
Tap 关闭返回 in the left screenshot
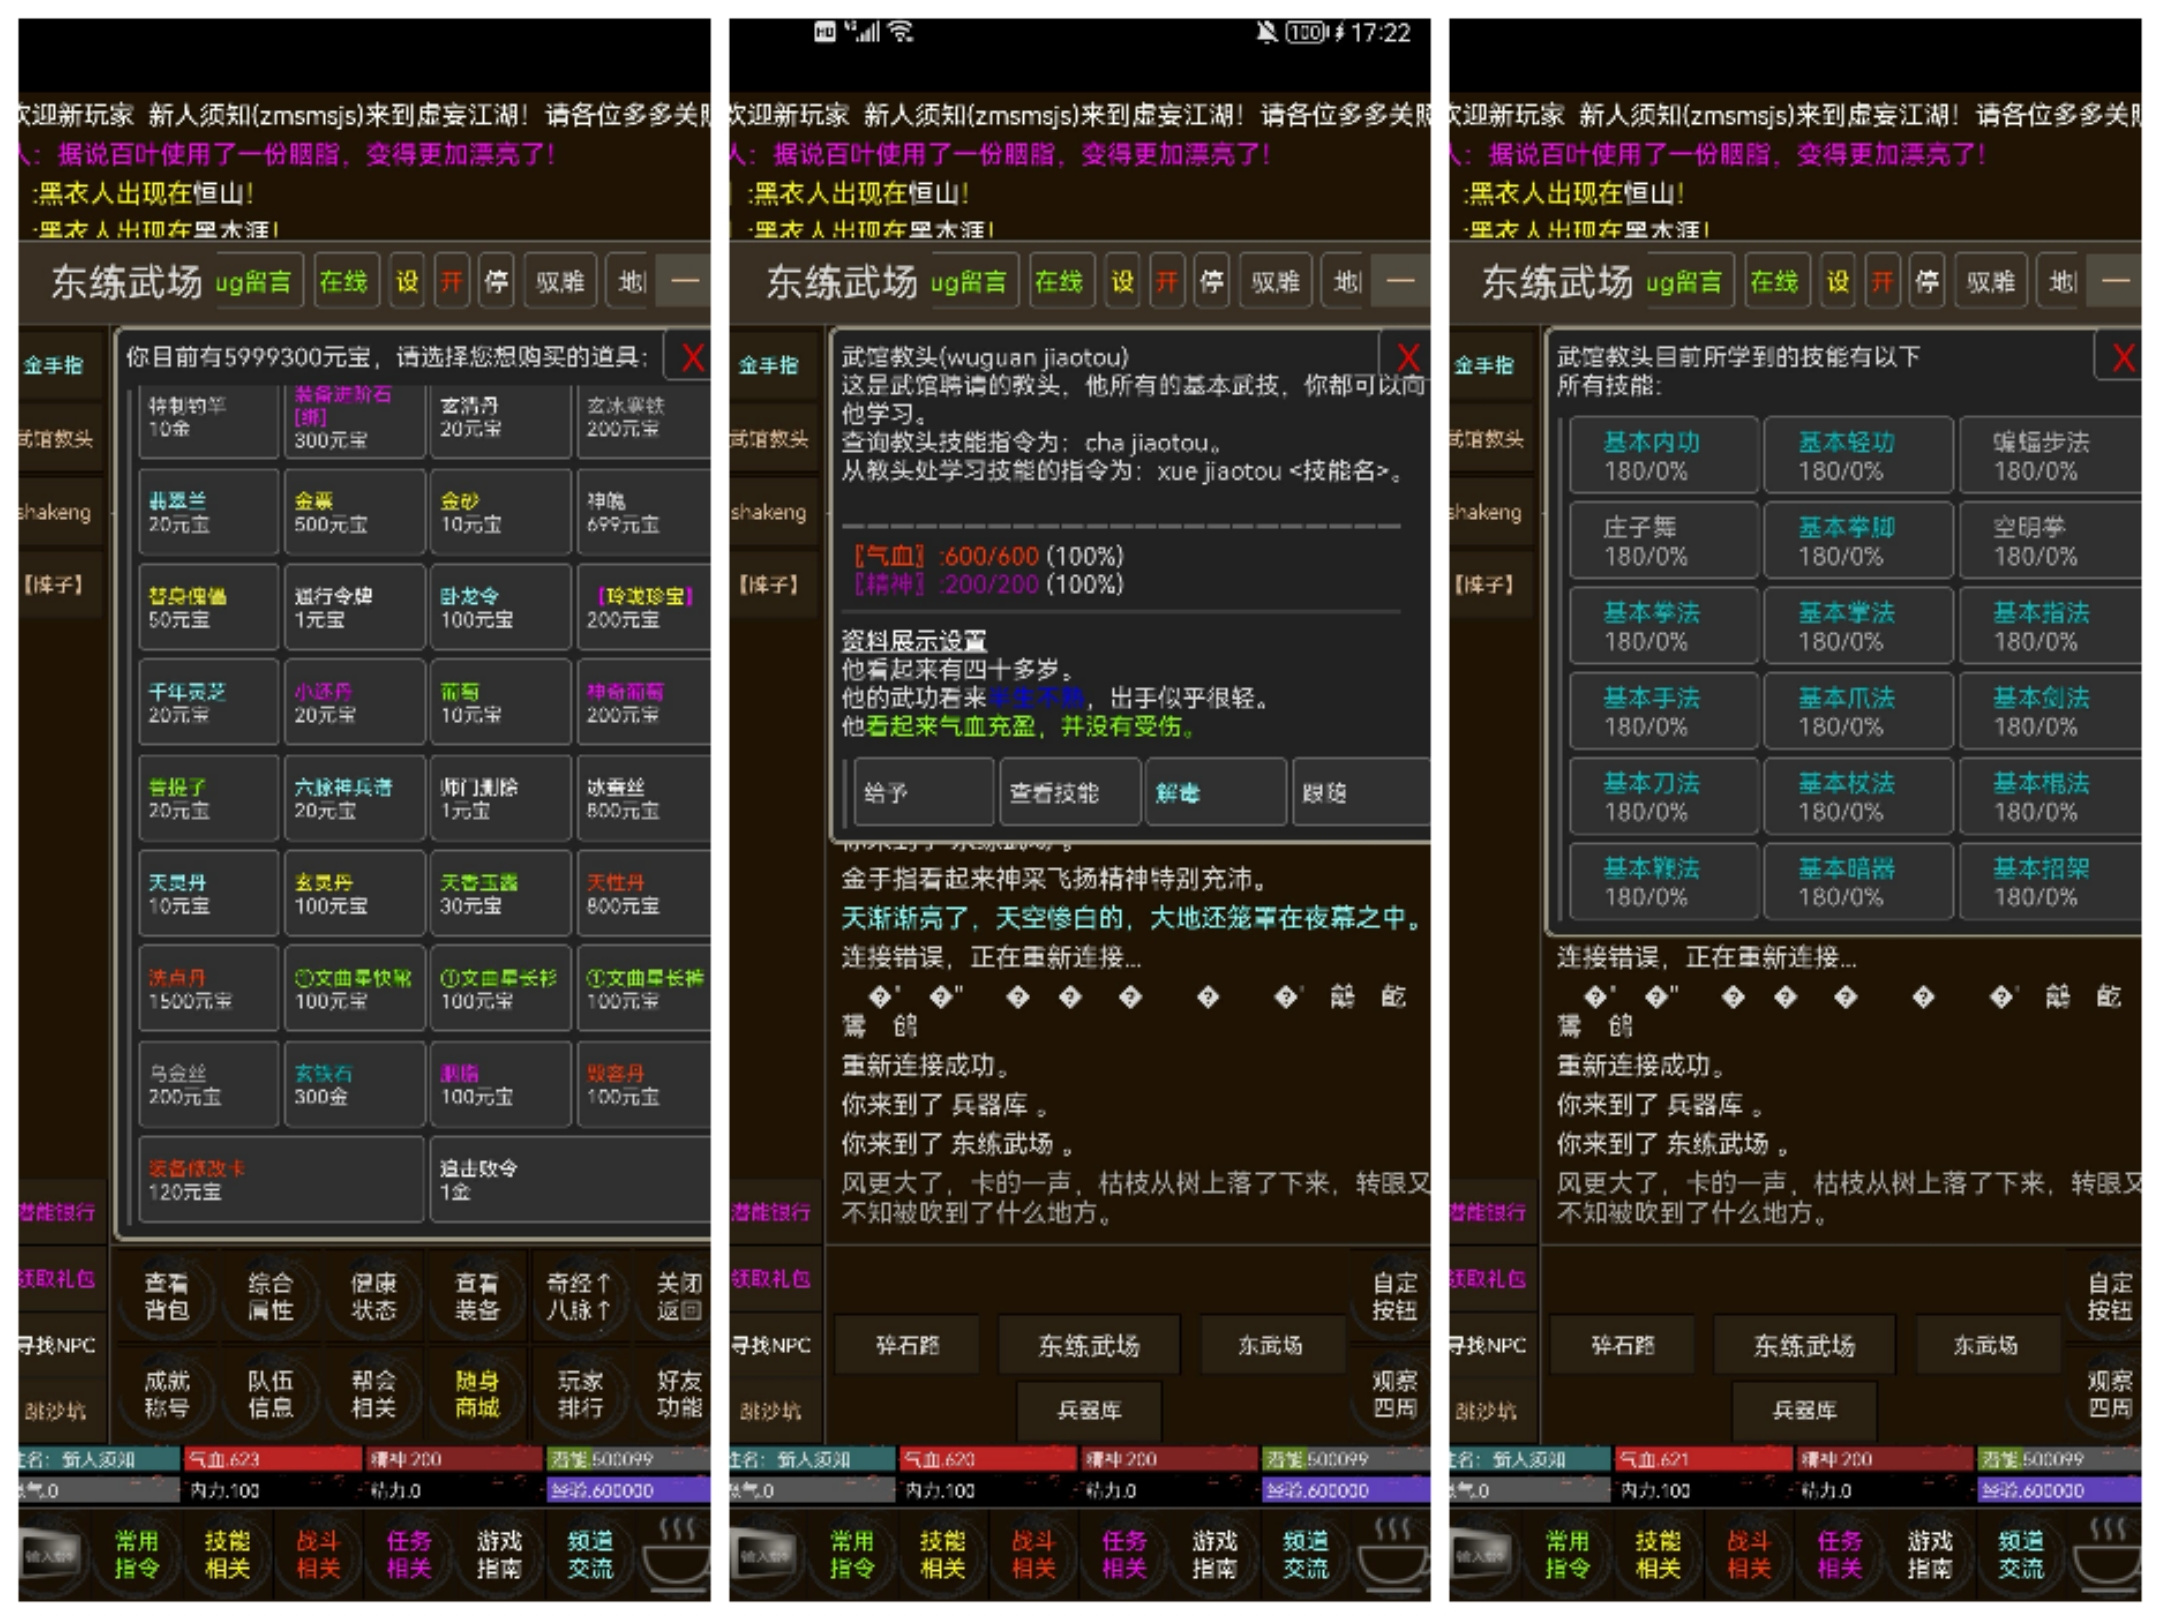[x=679, y=1296]
